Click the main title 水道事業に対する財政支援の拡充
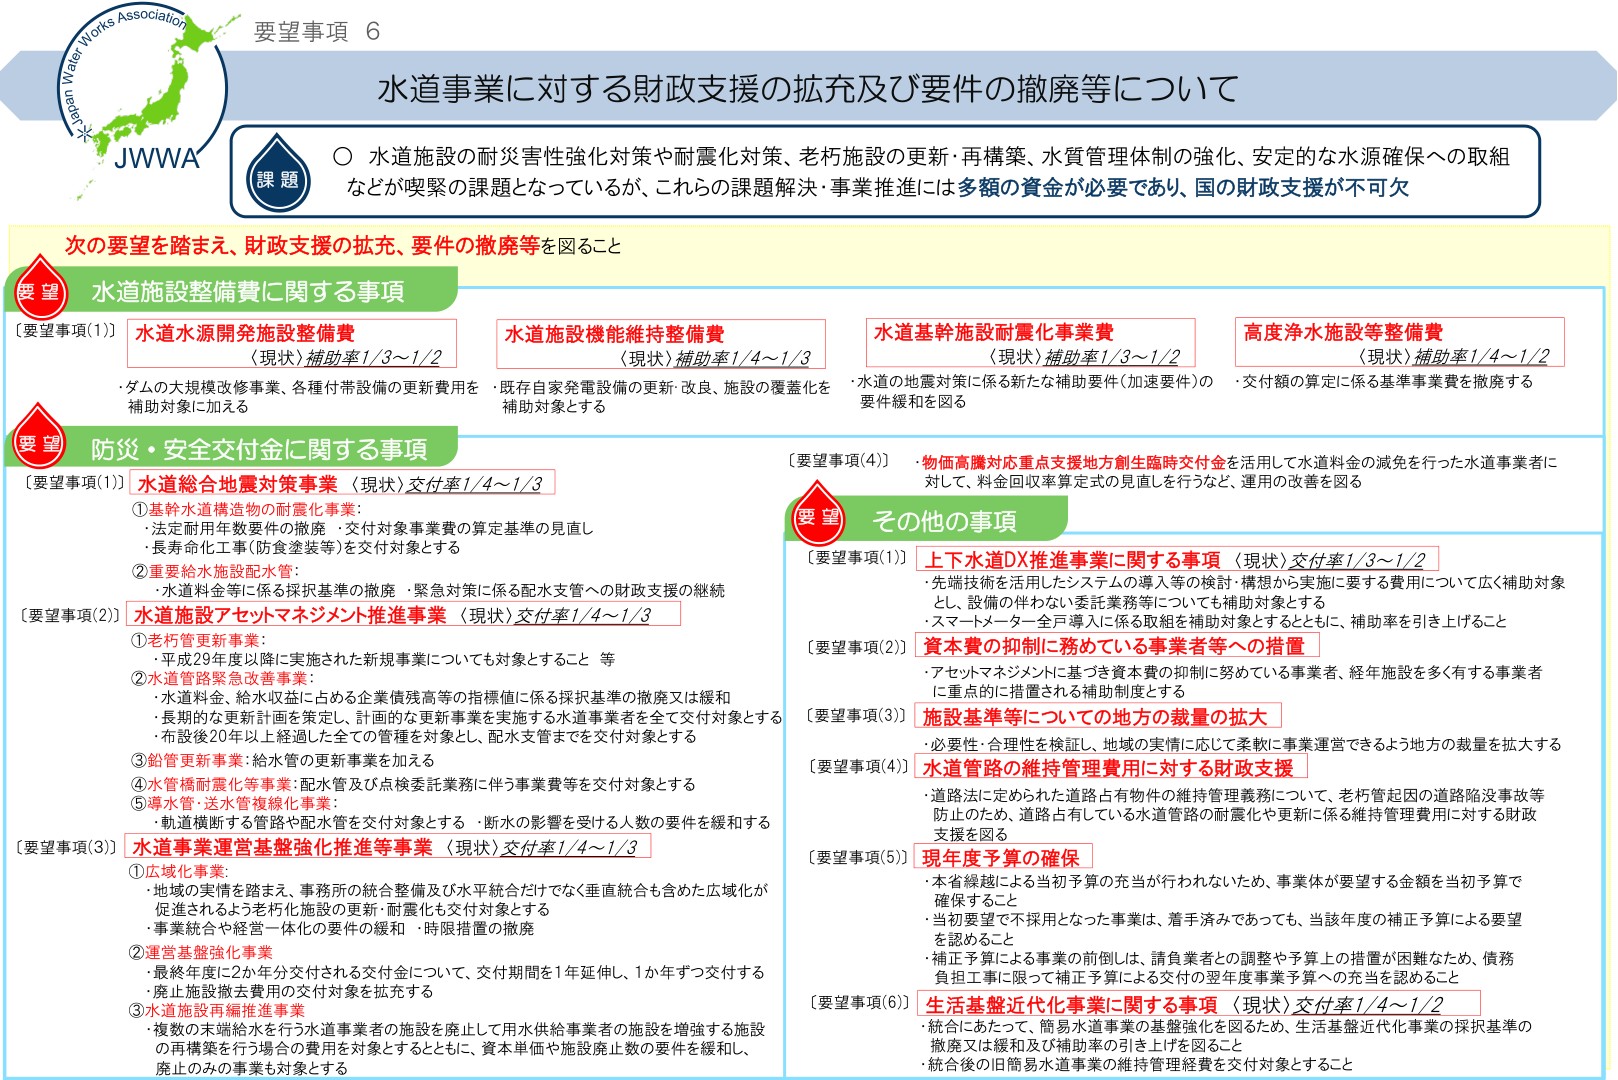This screenshot has height=1080, width=1618. pos(808,89)
